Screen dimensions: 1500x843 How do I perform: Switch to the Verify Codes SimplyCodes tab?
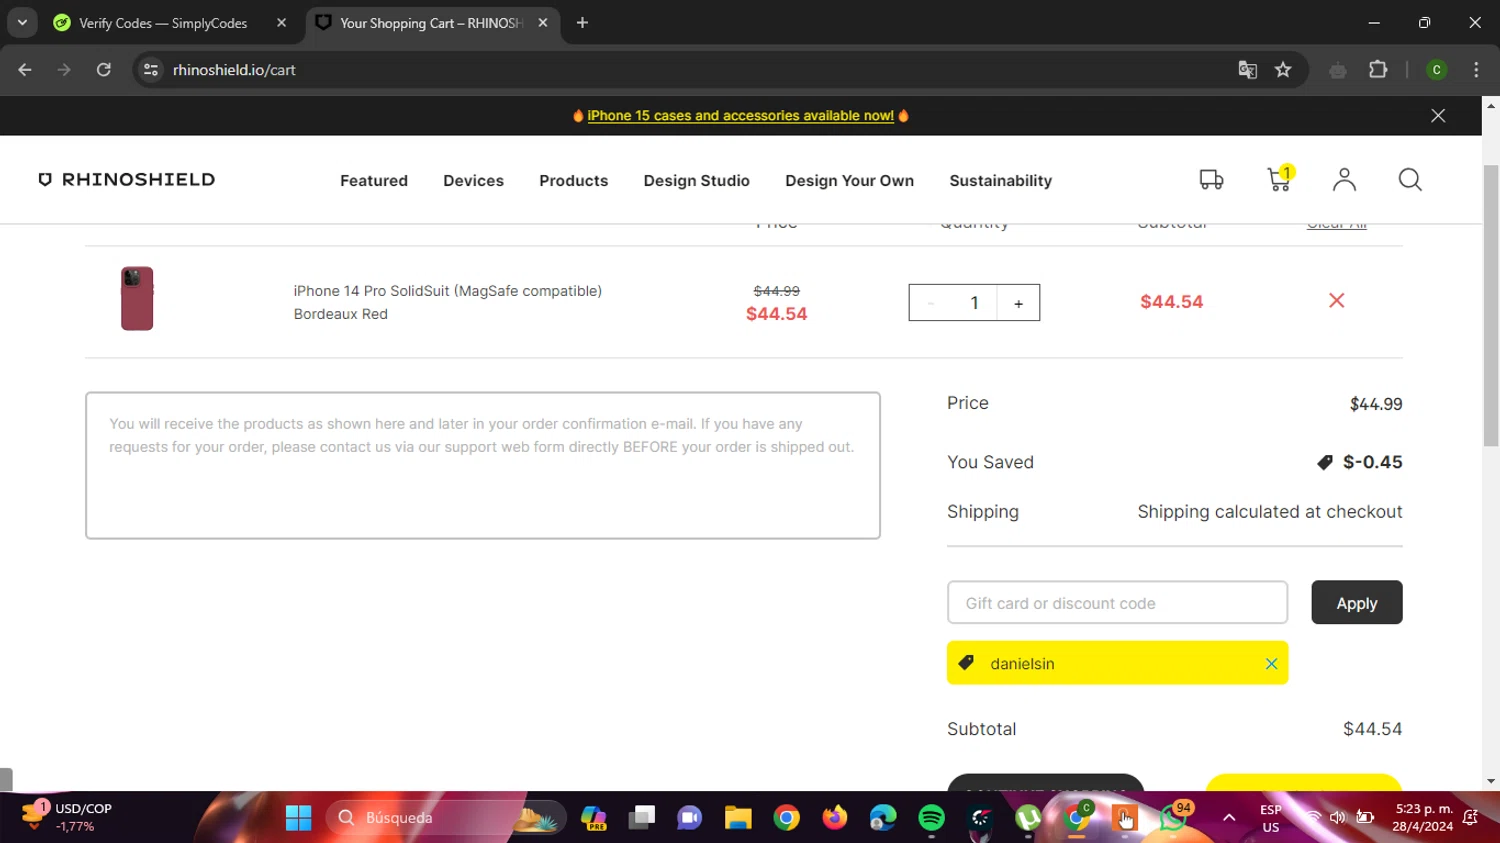163,23
